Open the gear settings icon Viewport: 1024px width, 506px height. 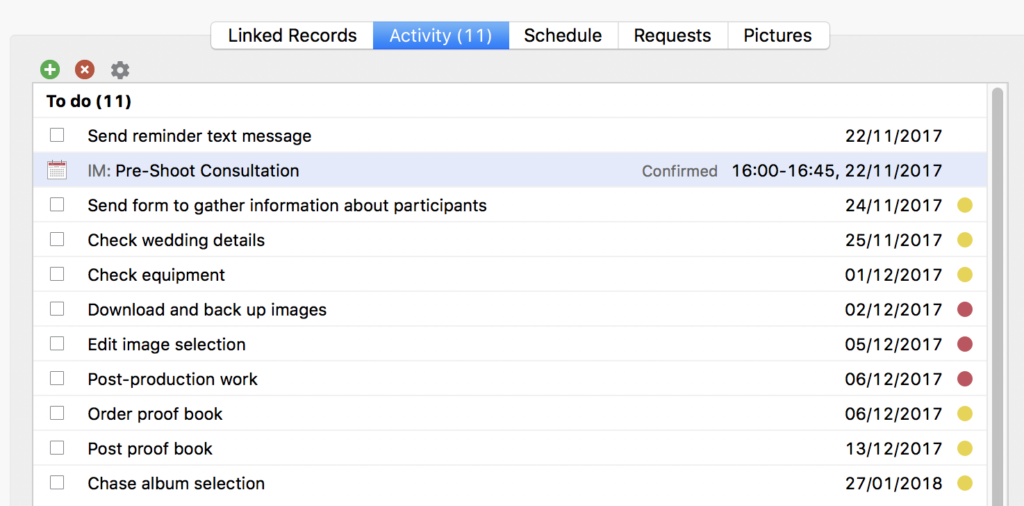(x=120, y=70)
